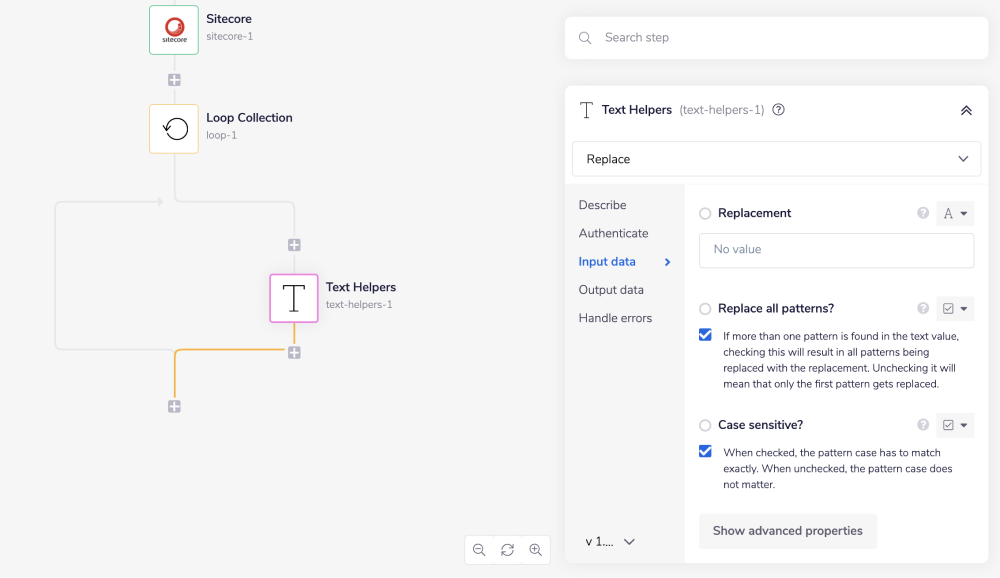The image size is (1000, 578).
Task: Uncheck the Replace all patterns checkbox
Action: coord(706,335)
